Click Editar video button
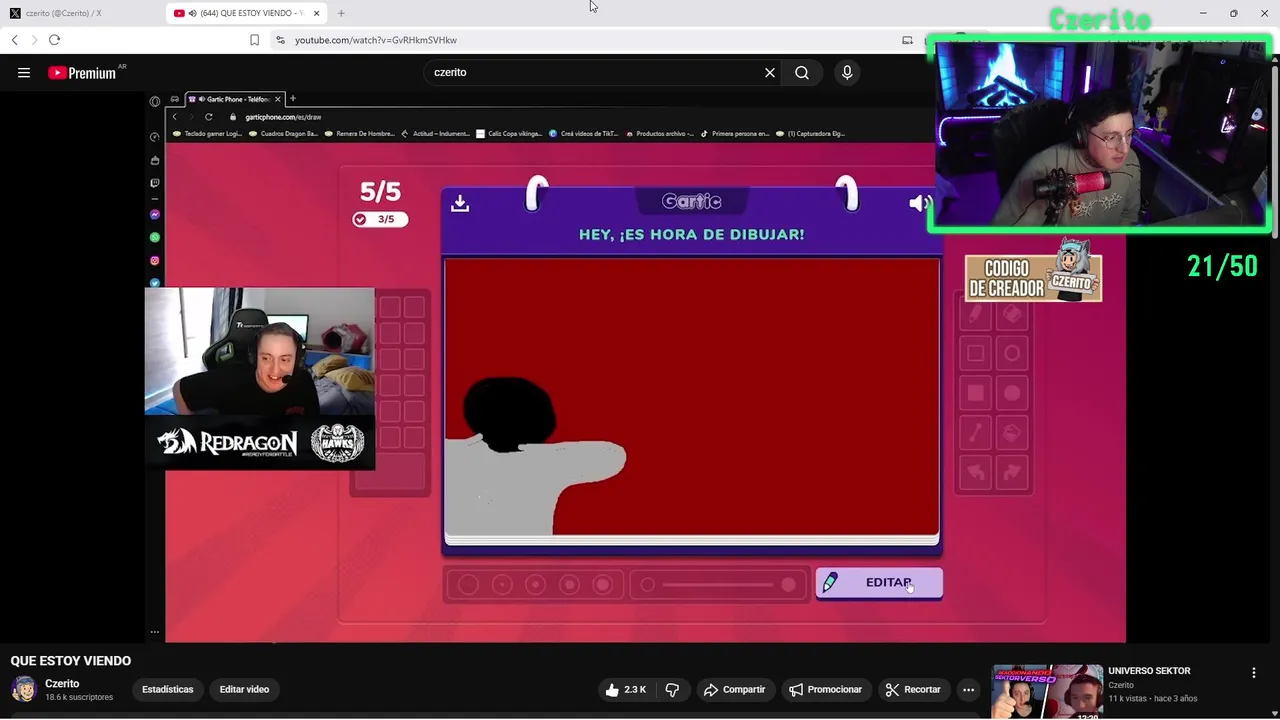The image size is (1280, 720). [x=244, y=689]
